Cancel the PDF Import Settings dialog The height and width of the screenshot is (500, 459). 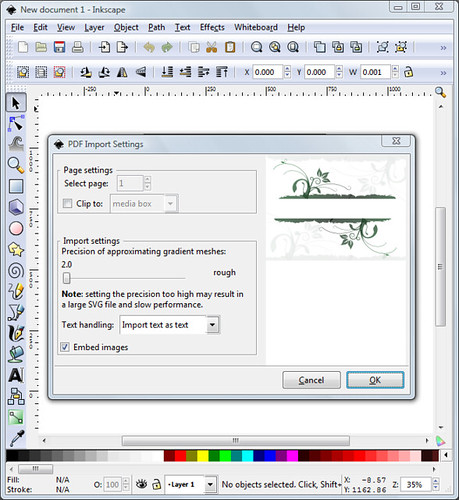tap(311, 380)
